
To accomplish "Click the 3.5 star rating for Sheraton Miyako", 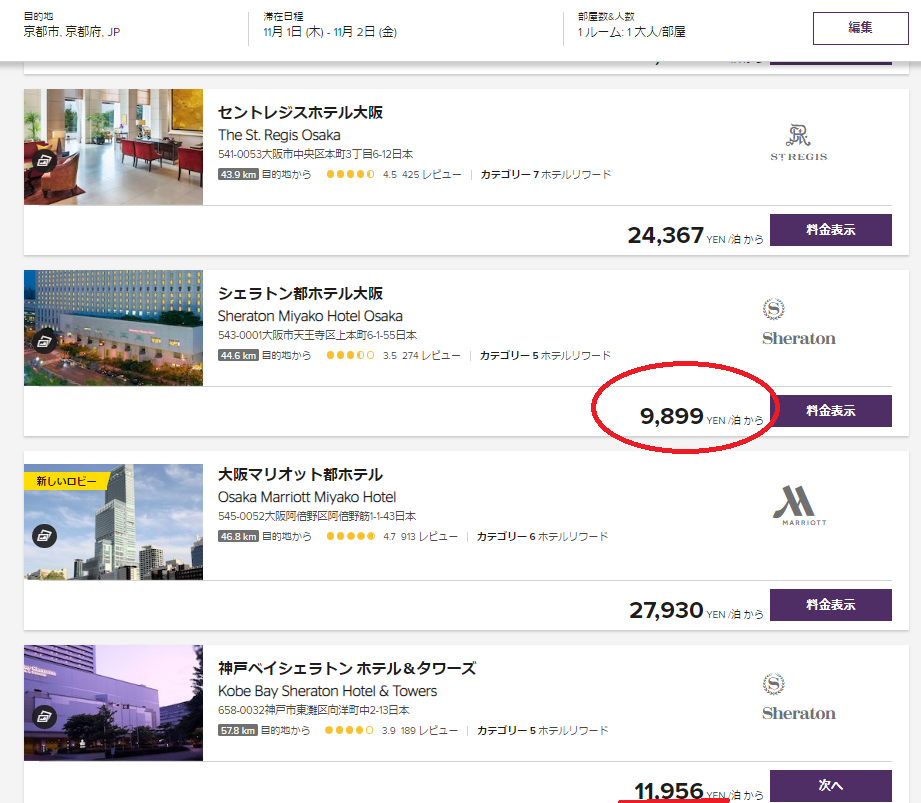I will pyautogui.click(x=351, y=355).
